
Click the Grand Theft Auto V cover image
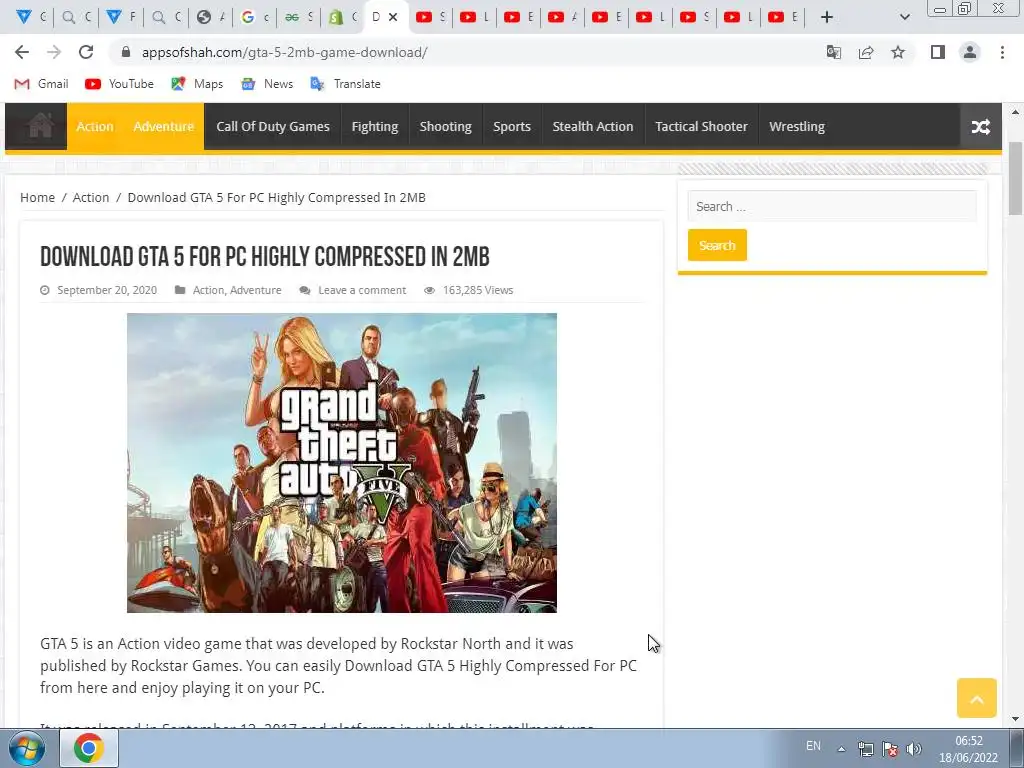pyautogui.click(x=342, y=463)
